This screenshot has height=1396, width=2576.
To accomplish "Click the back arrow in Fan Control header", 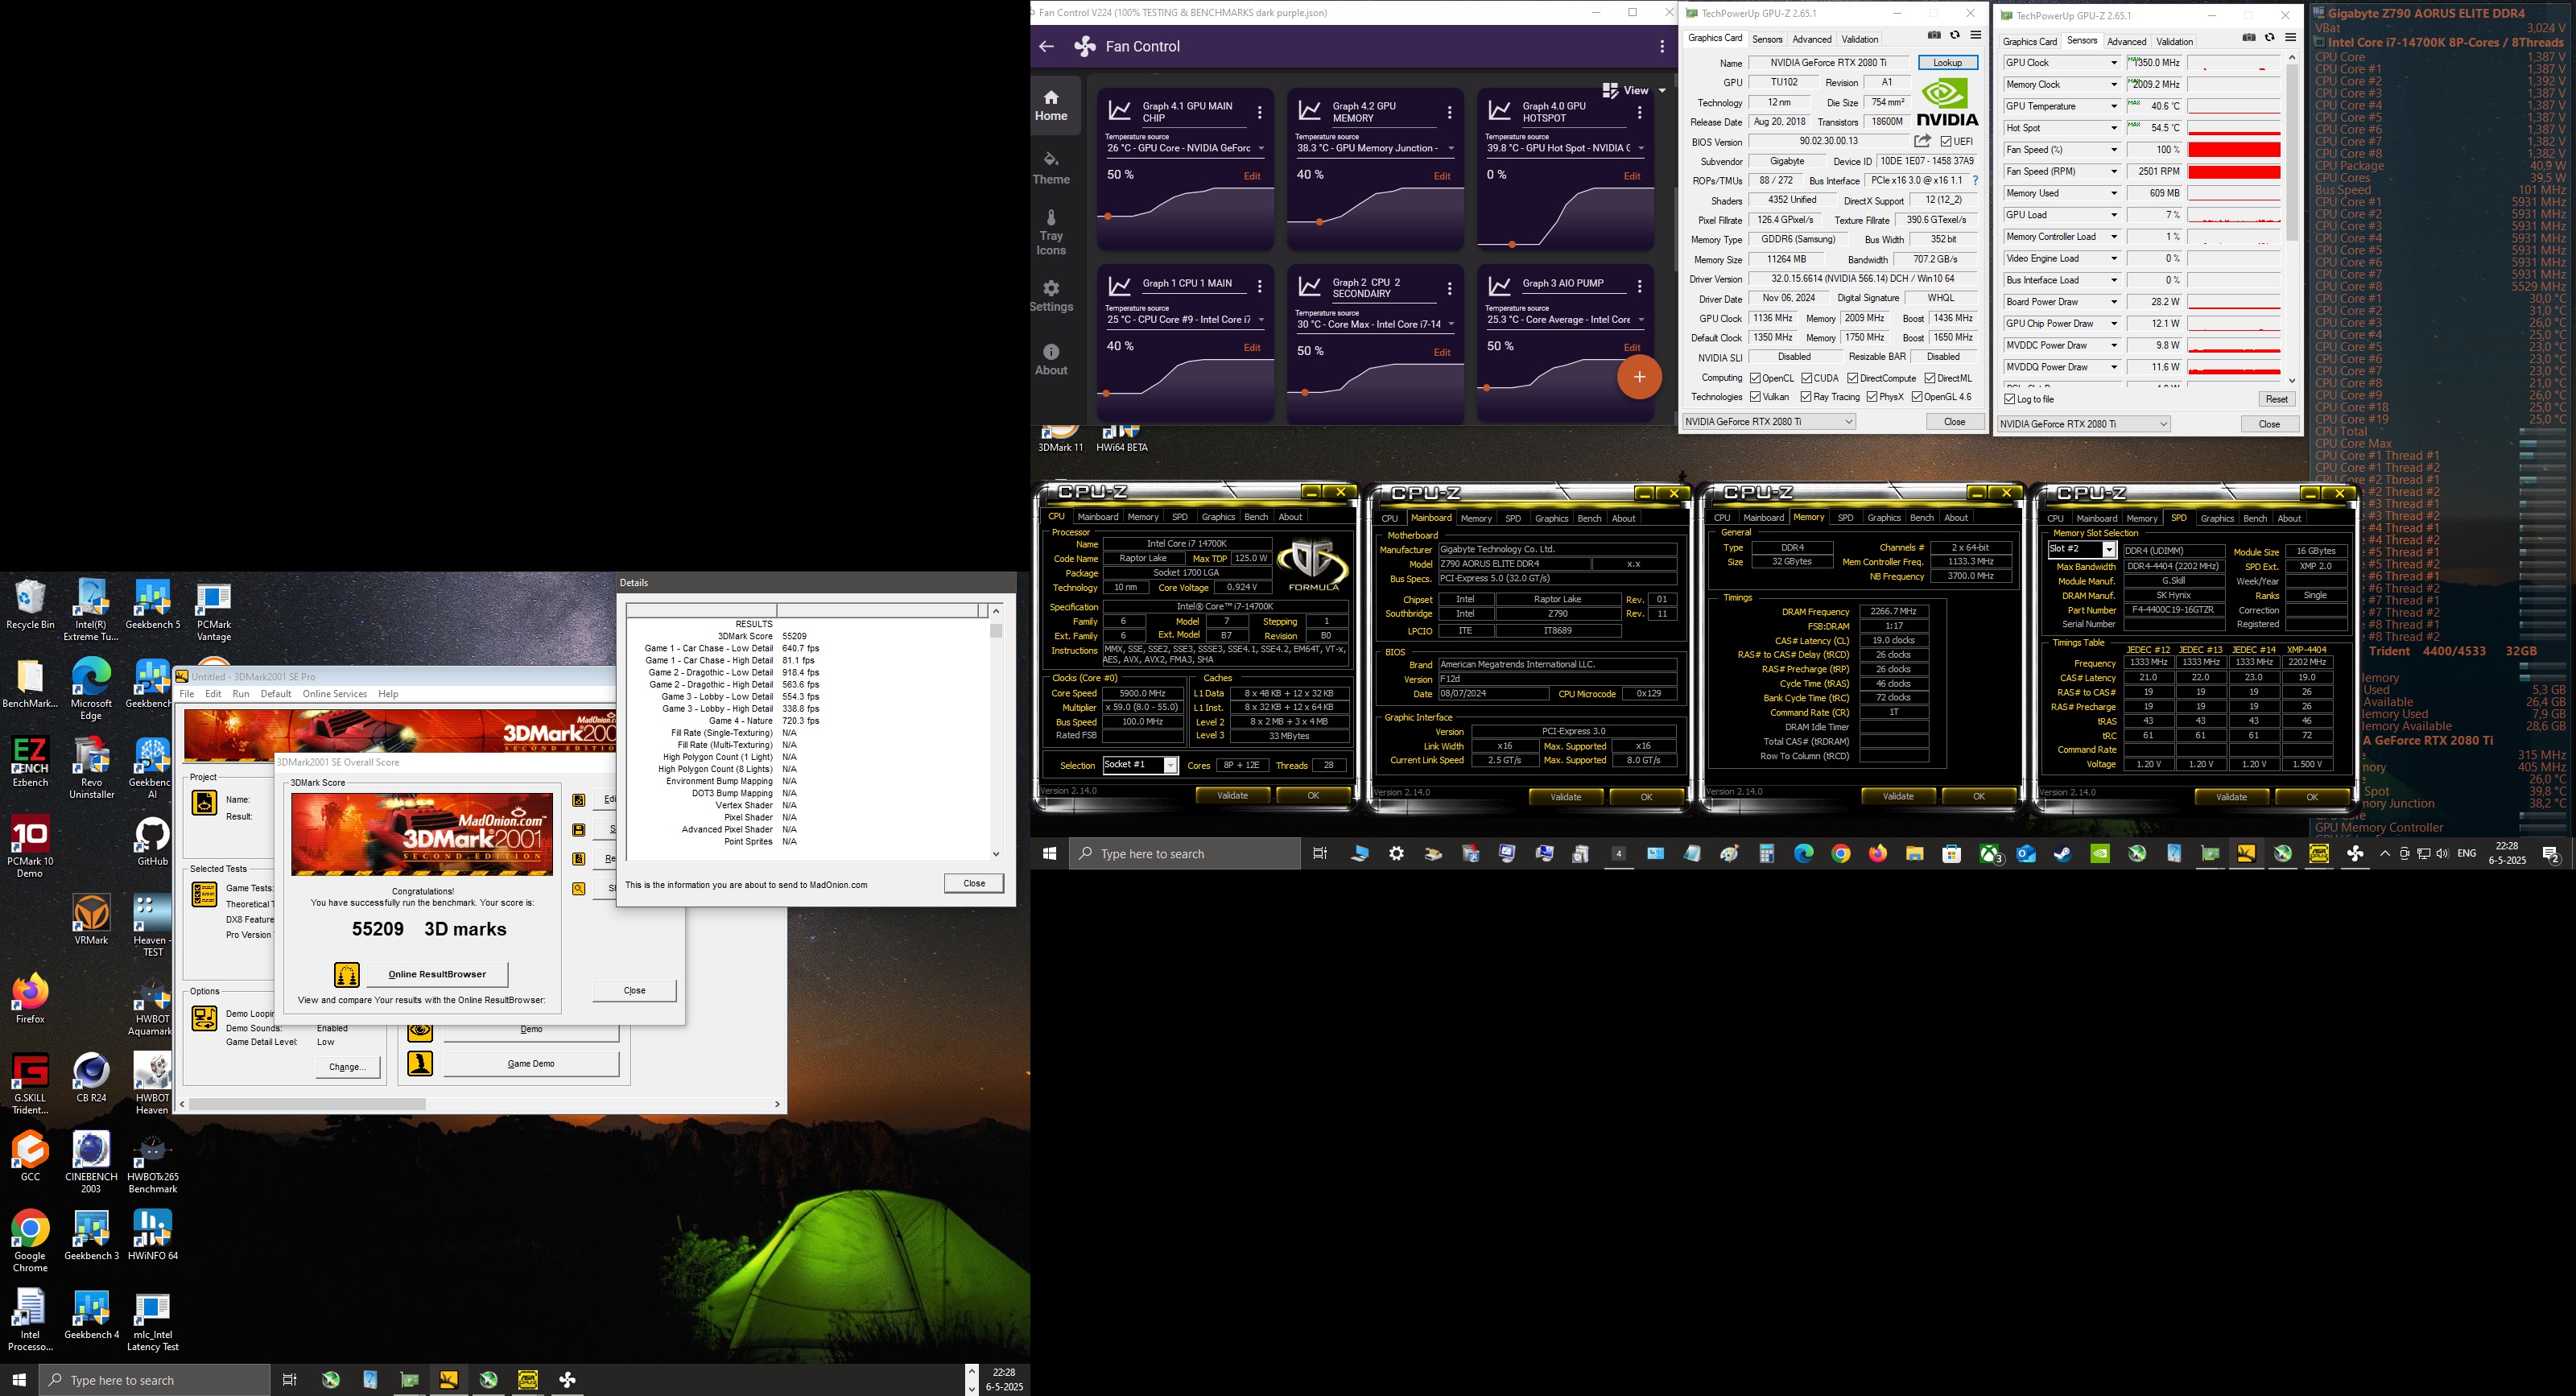I will 1047,46.
